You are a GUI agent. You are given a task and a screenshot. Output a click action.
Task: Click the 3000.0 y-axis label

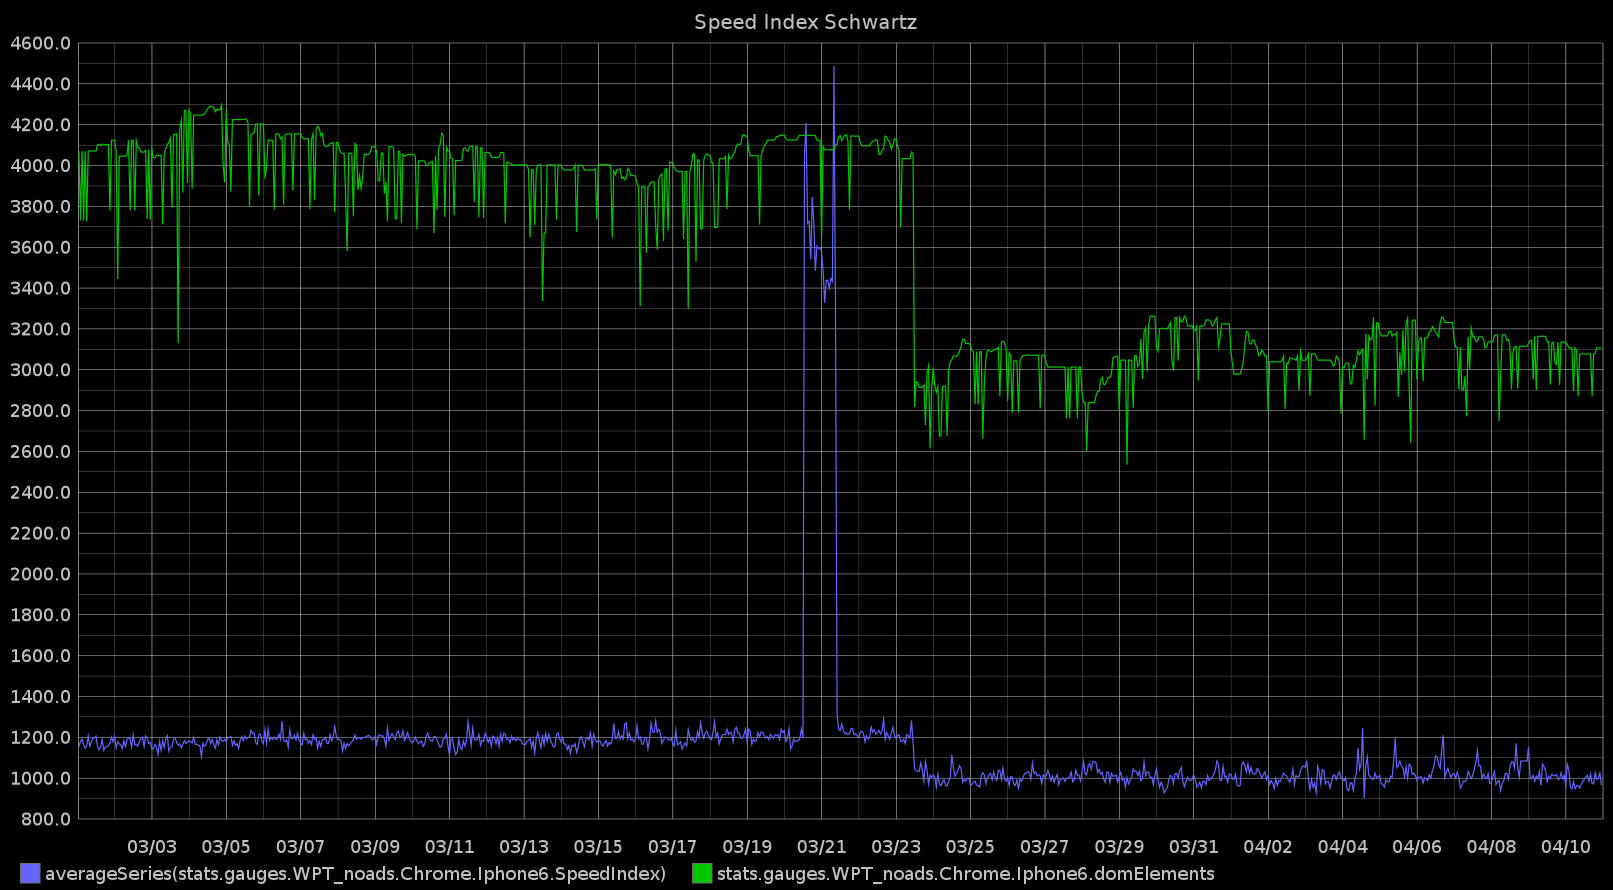[40, 370]
